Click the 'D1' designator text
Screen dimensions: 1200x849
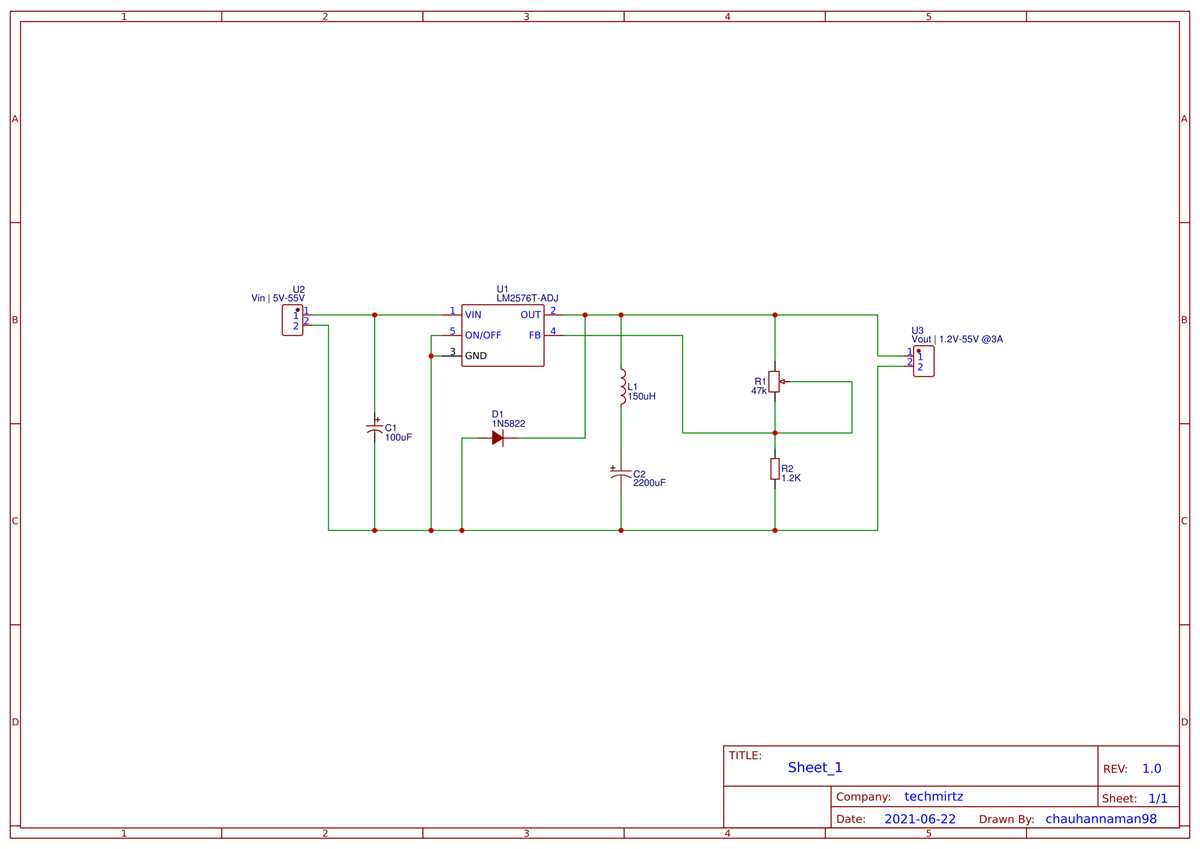click(497, 414)
